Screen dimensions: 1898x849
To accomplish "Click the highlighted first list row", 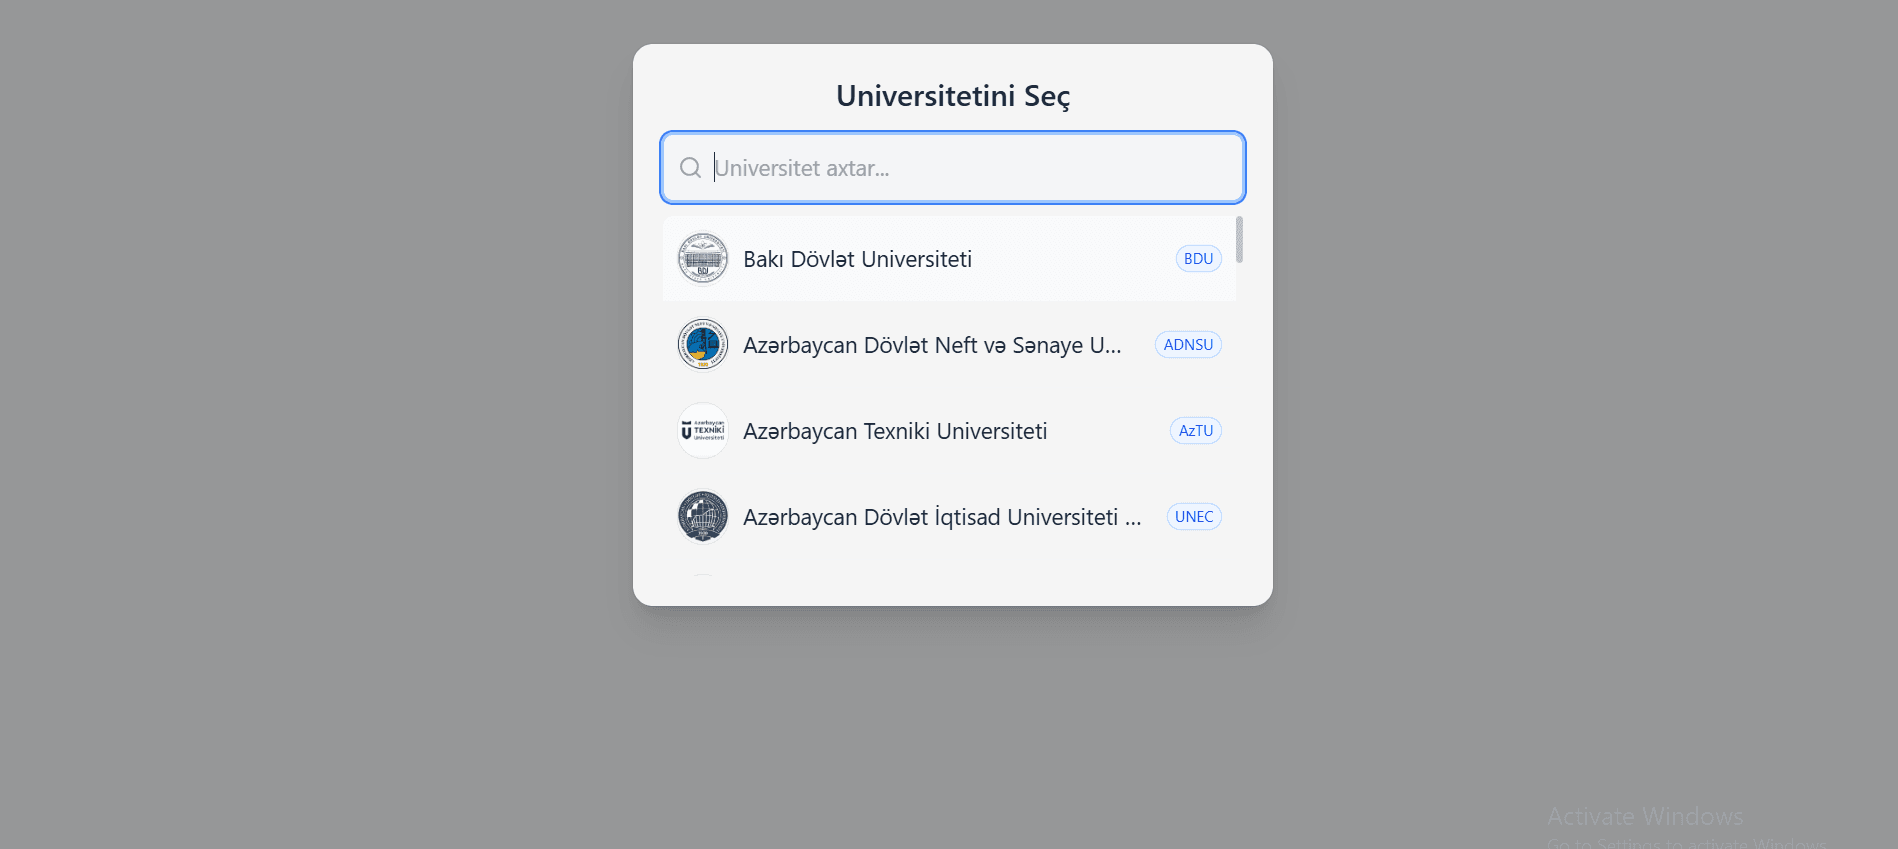I will (x=948, y=258).
